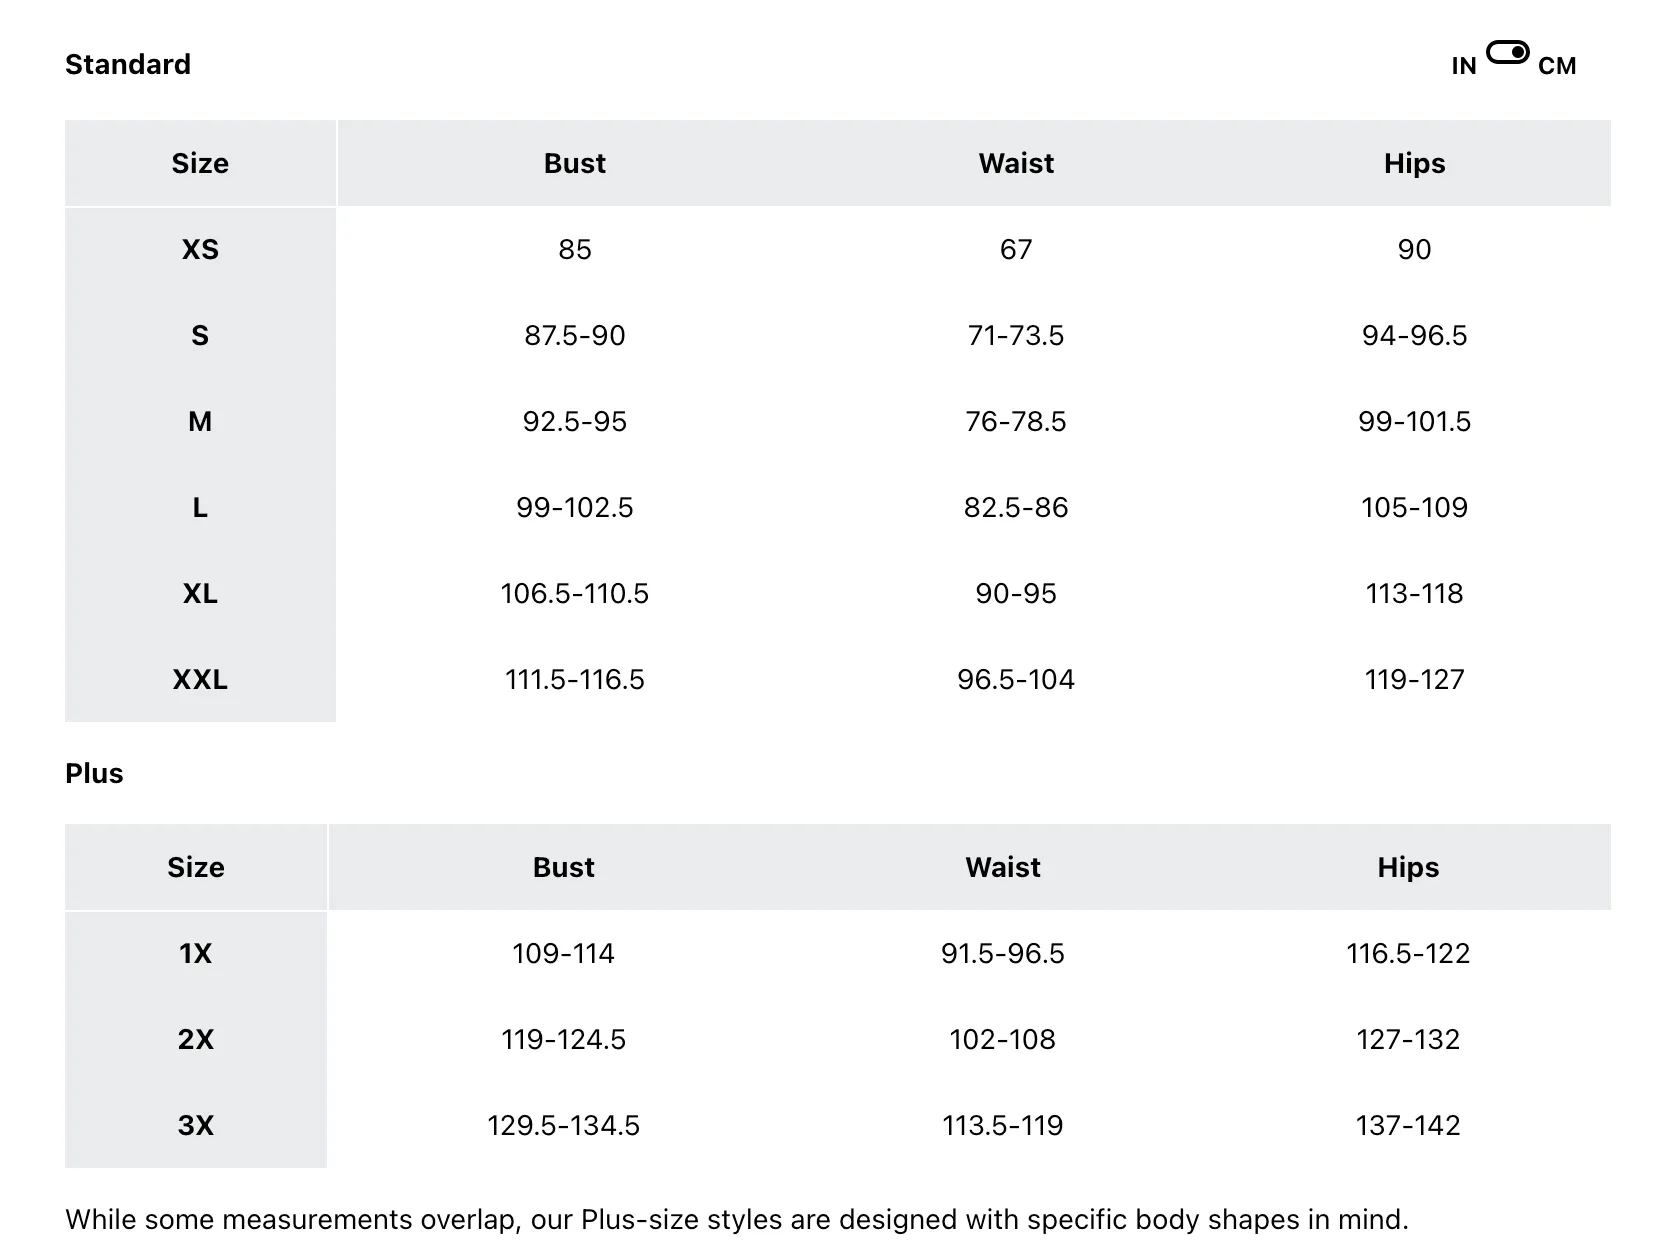Click the Plus section heading
Viewport: 1670px width, 1256px height.
click(x=94, y=773)
